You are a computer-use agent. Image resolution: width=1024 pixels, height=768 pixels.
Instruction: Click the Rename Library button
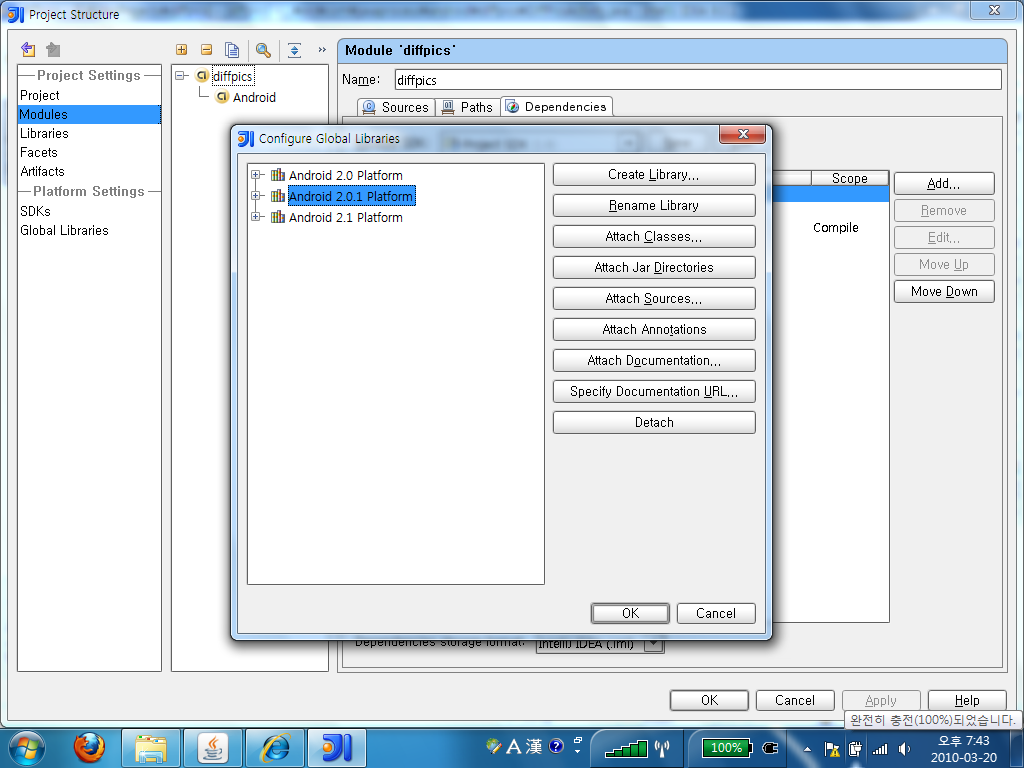tap(654, 205)
